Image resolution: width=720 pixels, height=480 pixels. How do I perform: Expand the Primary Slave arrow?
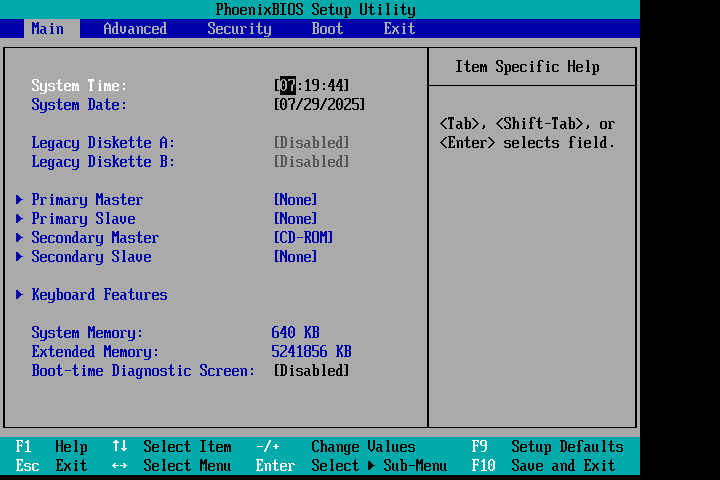pos(19,219)
